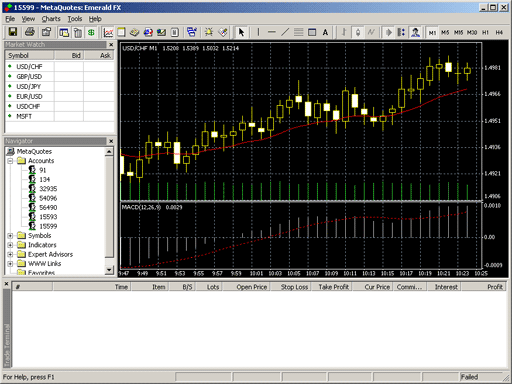Switch chart to H4 timeframe
512x384 pixels.
pos(499,33)
